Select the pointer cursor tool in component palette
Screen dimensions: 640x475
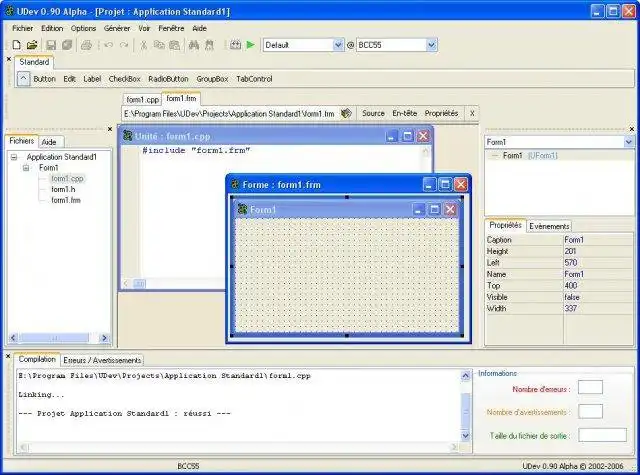point(23,79)
